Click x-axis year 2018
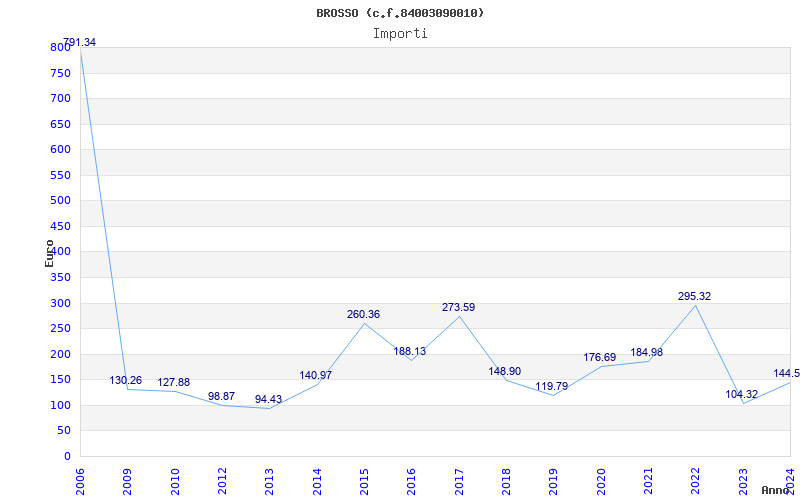800x500 pixels. [x=506, y=482]
